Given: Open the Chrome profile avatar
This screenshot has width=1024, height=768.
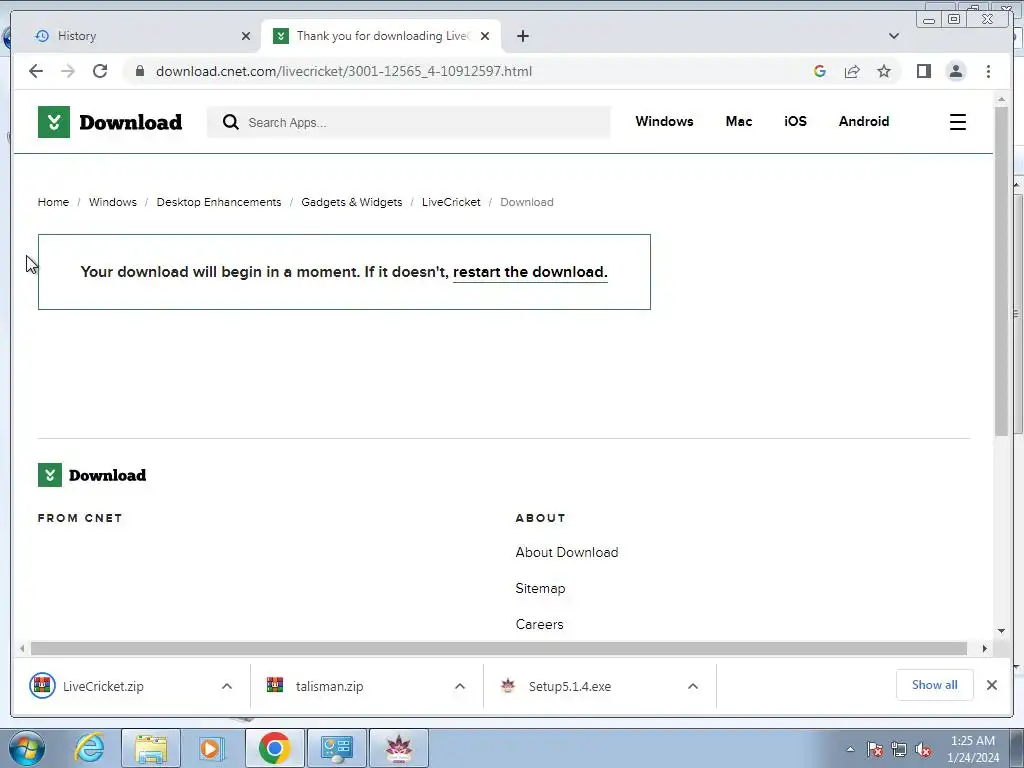Looking at the screenshot, I should pos(955,71).
